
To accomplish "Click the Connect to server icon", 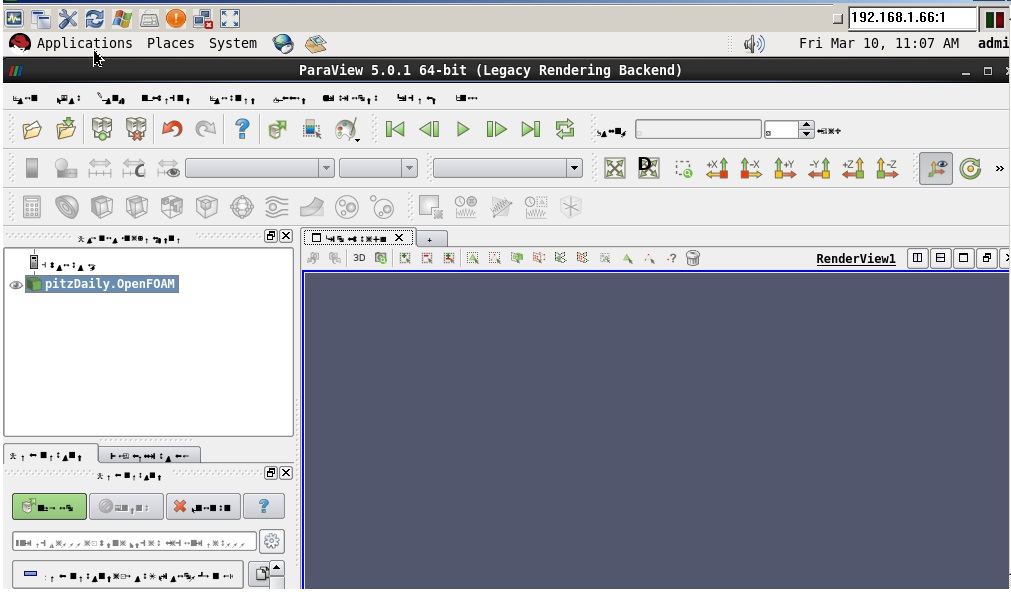I will pos(102,129).
